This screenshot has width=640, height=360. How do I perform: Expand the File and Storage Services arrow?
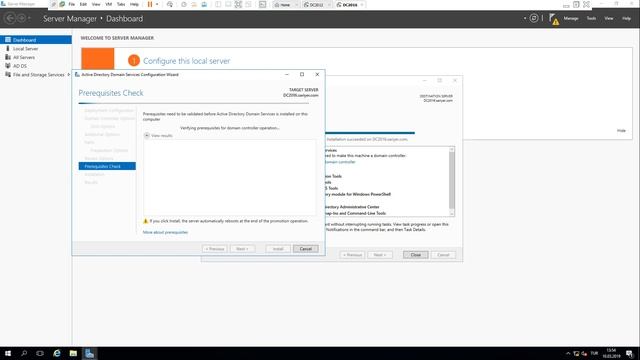click(69, 75)
